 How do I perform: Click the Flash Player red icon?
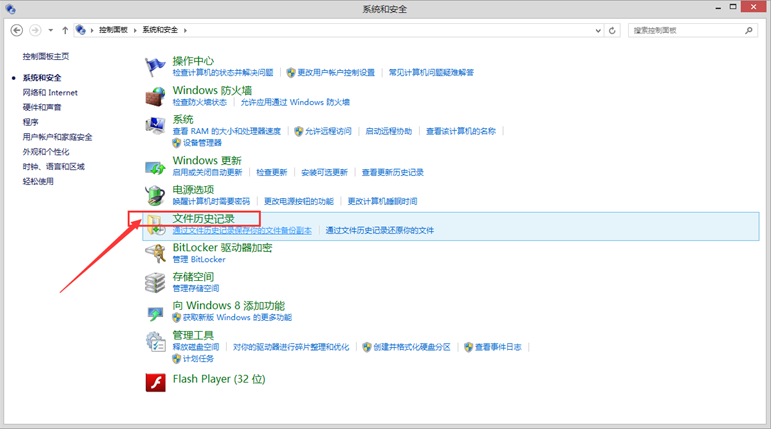click(155, 382)
